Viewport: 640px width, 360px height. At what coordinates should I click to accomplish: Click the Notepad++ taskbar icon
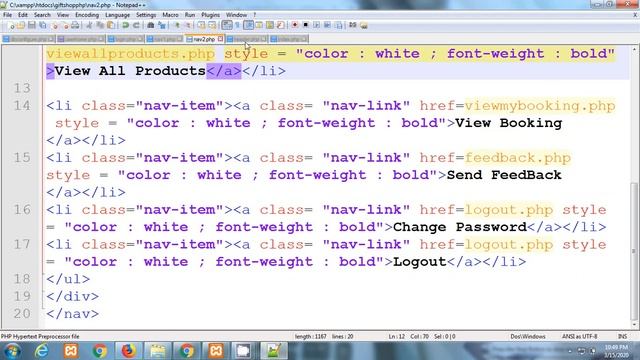[x=273, y=351]
